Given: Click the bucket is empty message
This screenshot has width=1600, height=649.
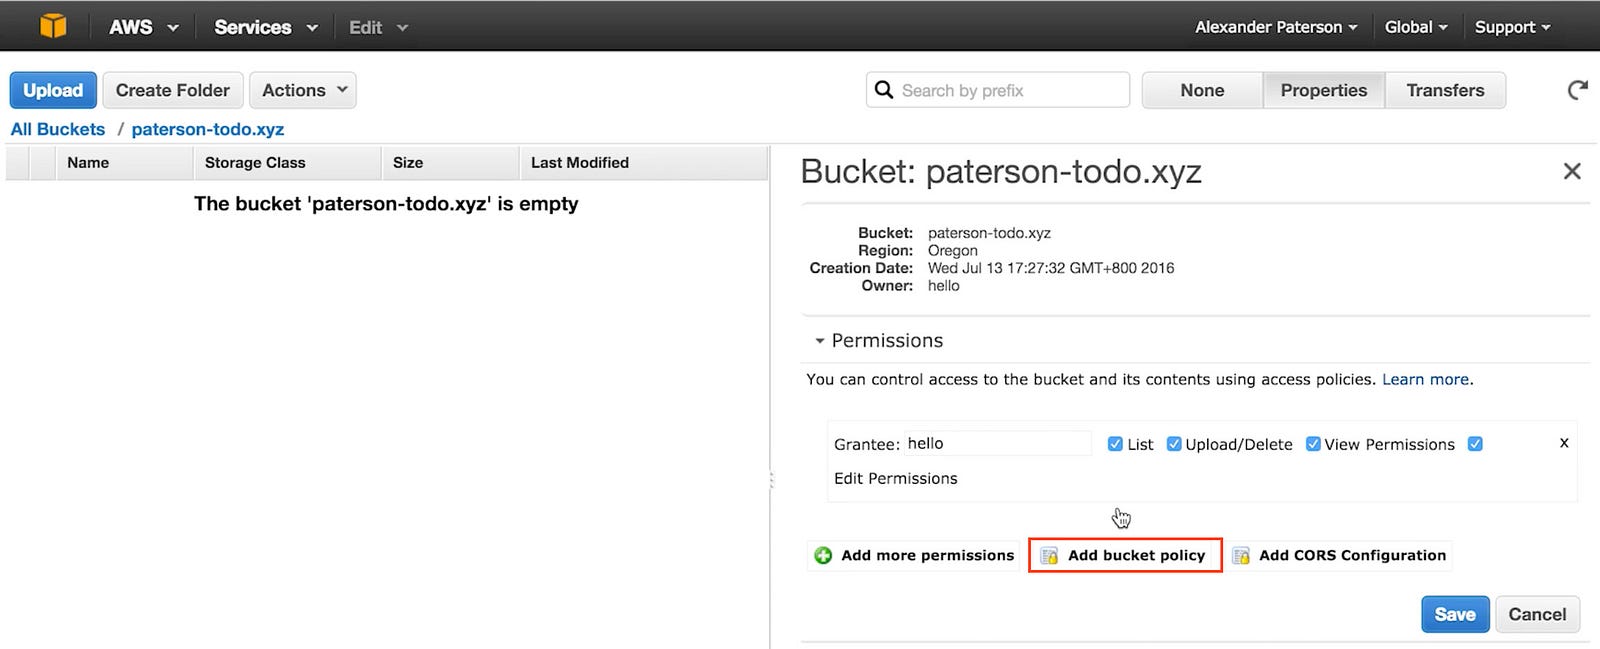Looking at the screenshot, I should click(386, 203).
